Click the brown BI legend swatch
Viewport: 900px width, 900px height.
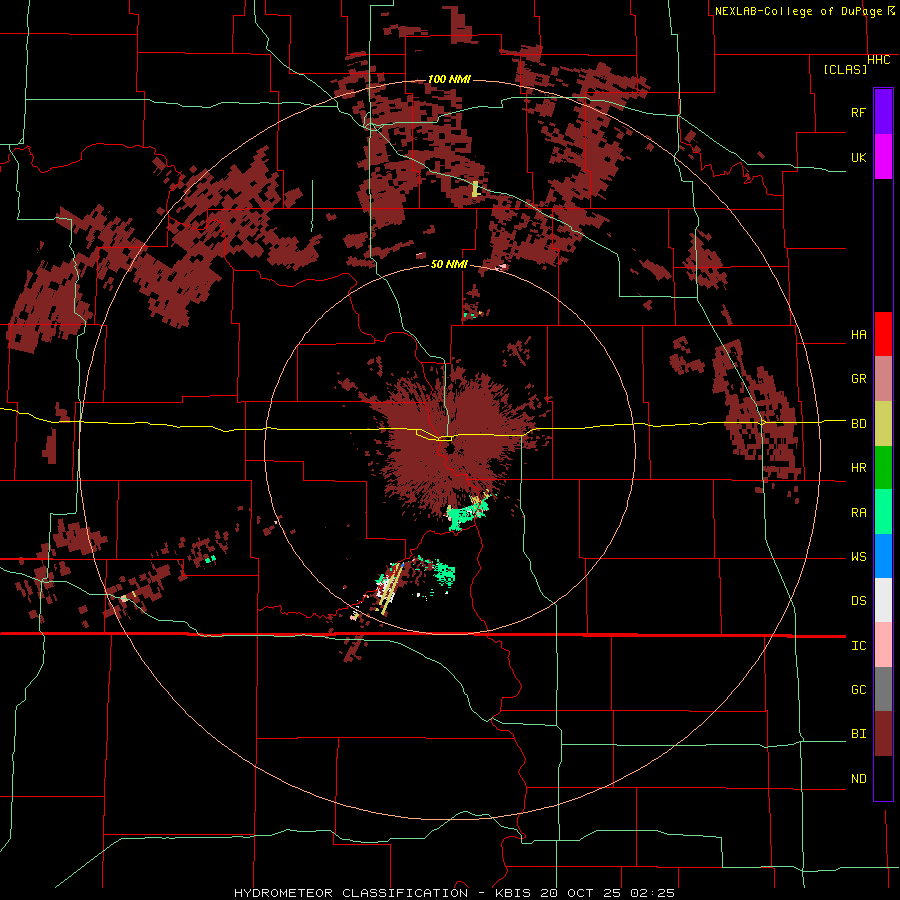tap(883, 734)
